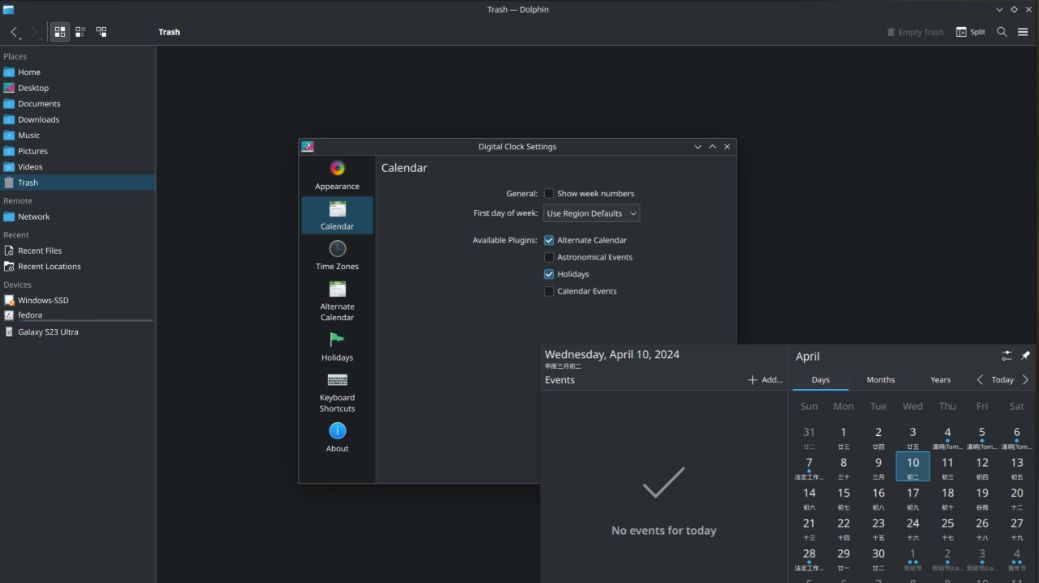Screen dimensions: 1039x583
Task: Open Holidays settings page
Action: click(337, 346)
